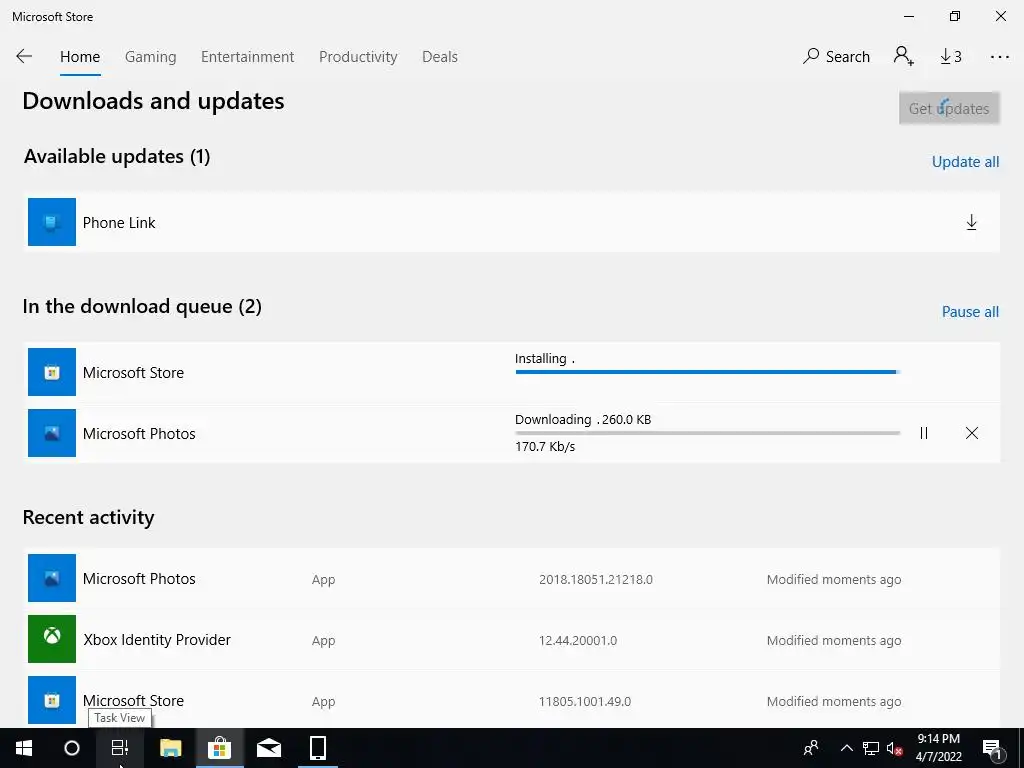Open downloads indicator showing 3
Viewport: 1024px width, 768px height.
tap(951, 57)
